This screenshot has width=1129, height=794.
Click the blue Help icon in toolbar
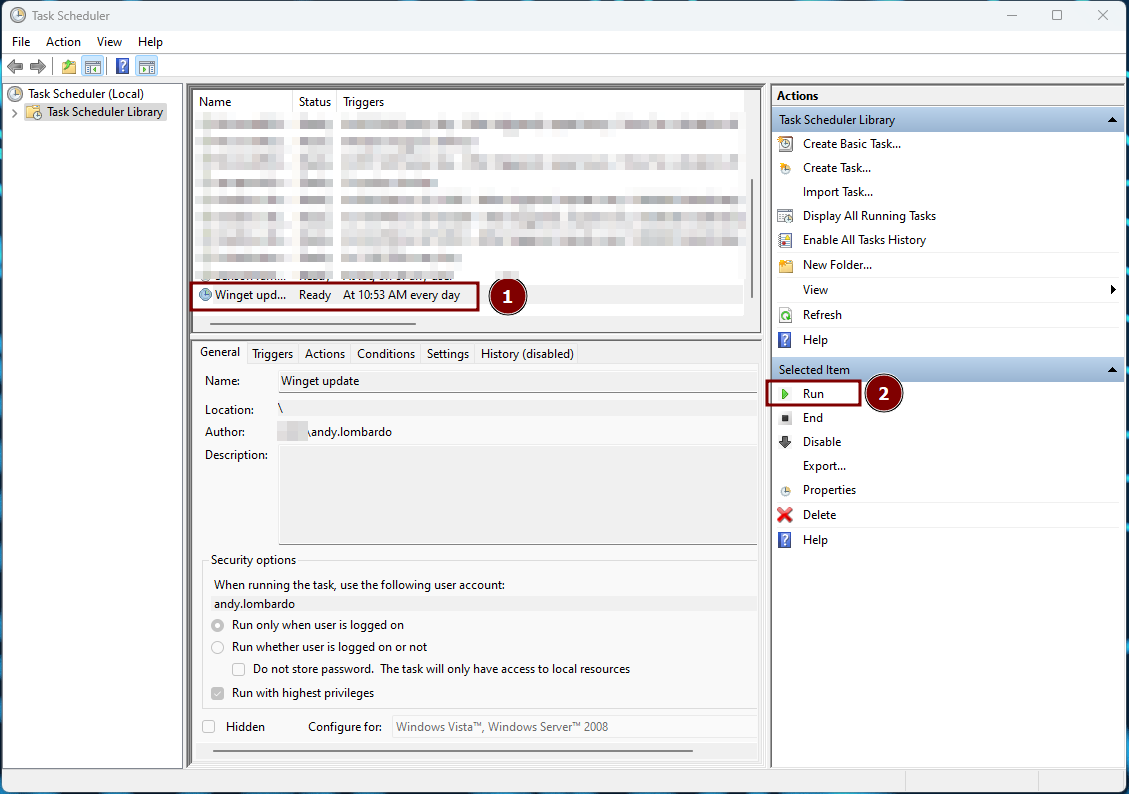pyautogui.click(x=122, y=67)
